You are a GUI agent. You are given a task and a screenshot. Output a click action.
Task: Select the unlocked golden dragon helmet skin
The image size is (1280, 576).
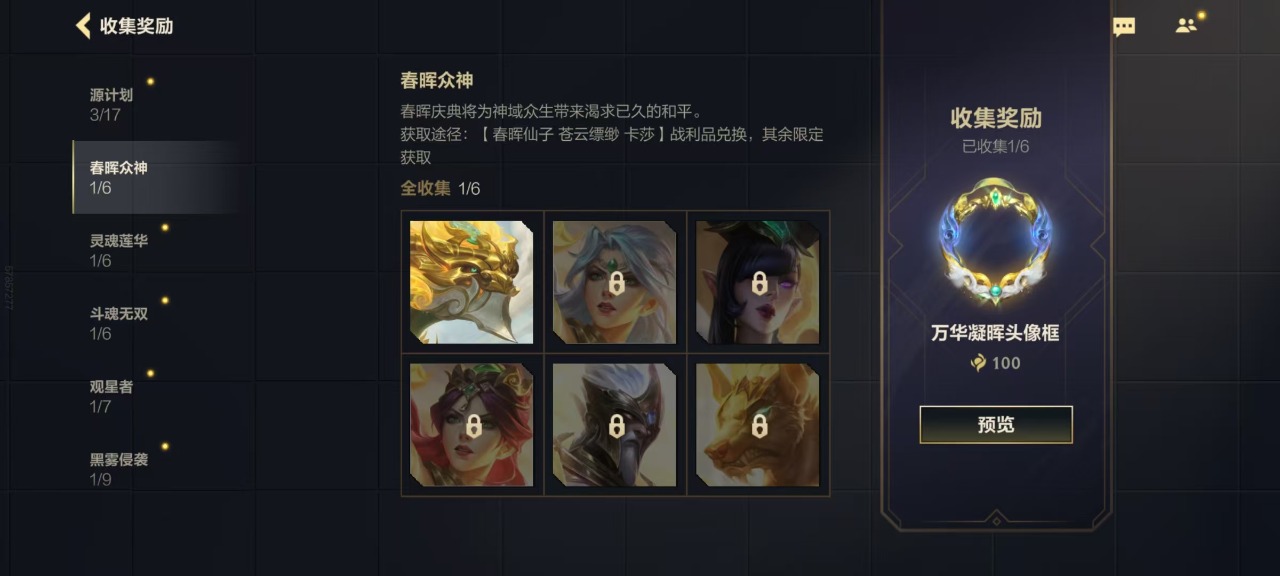coord(472,282)
